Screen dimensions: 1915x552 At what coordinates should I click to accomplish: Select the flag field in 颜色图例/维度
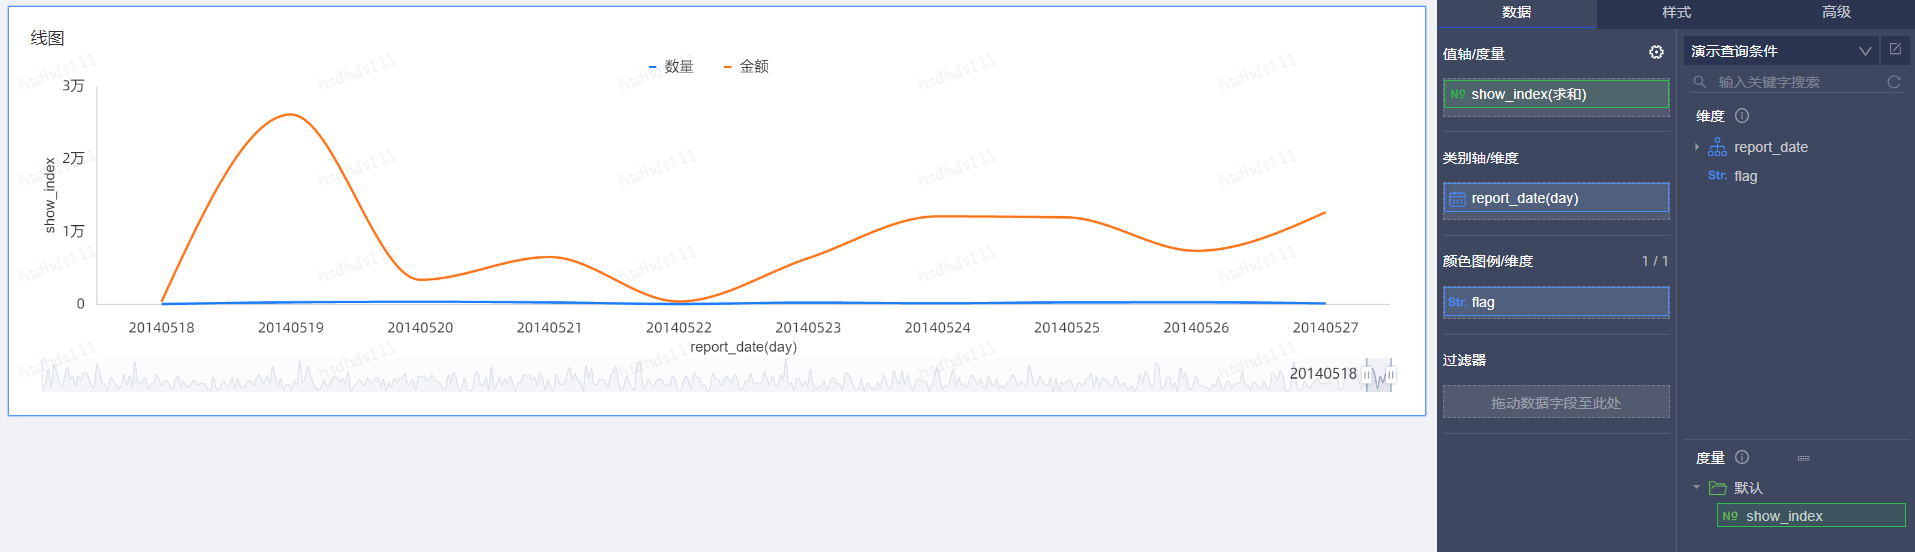1556,302
